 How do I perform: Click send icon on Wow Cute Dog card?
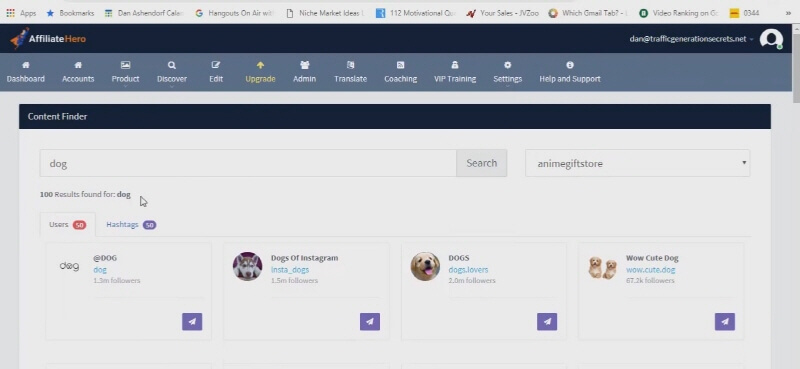[x=725, y=322]
